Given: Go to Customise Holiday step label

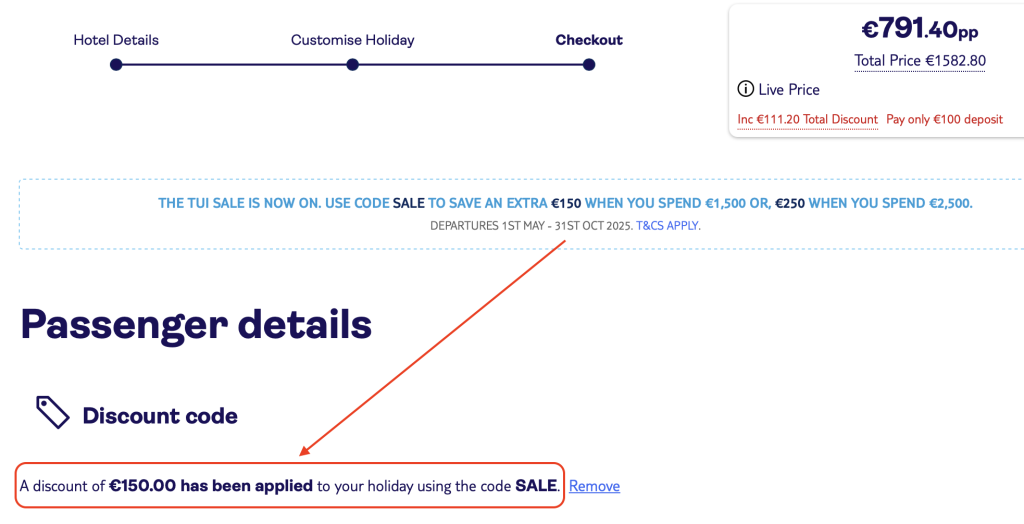Looking at the screenshot, I should [353, 40].
